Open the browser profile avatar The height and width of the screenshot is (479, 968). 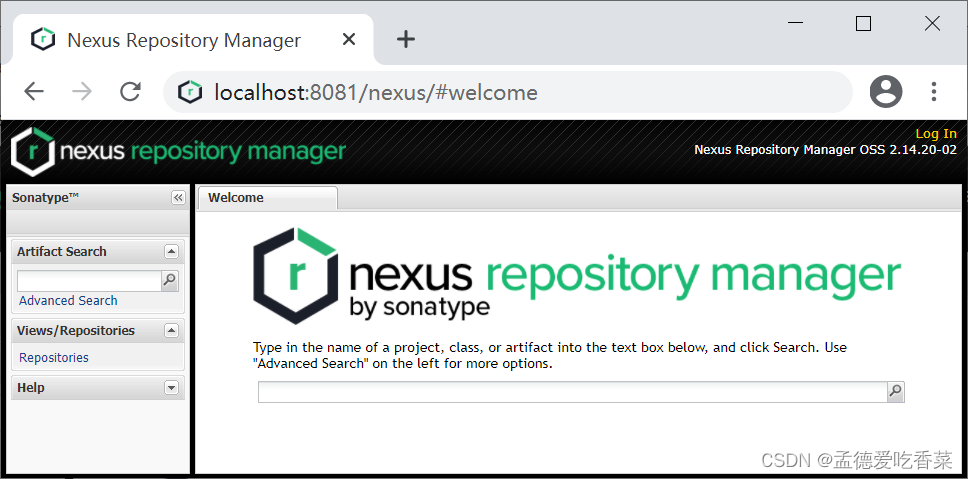coord(886,92)
